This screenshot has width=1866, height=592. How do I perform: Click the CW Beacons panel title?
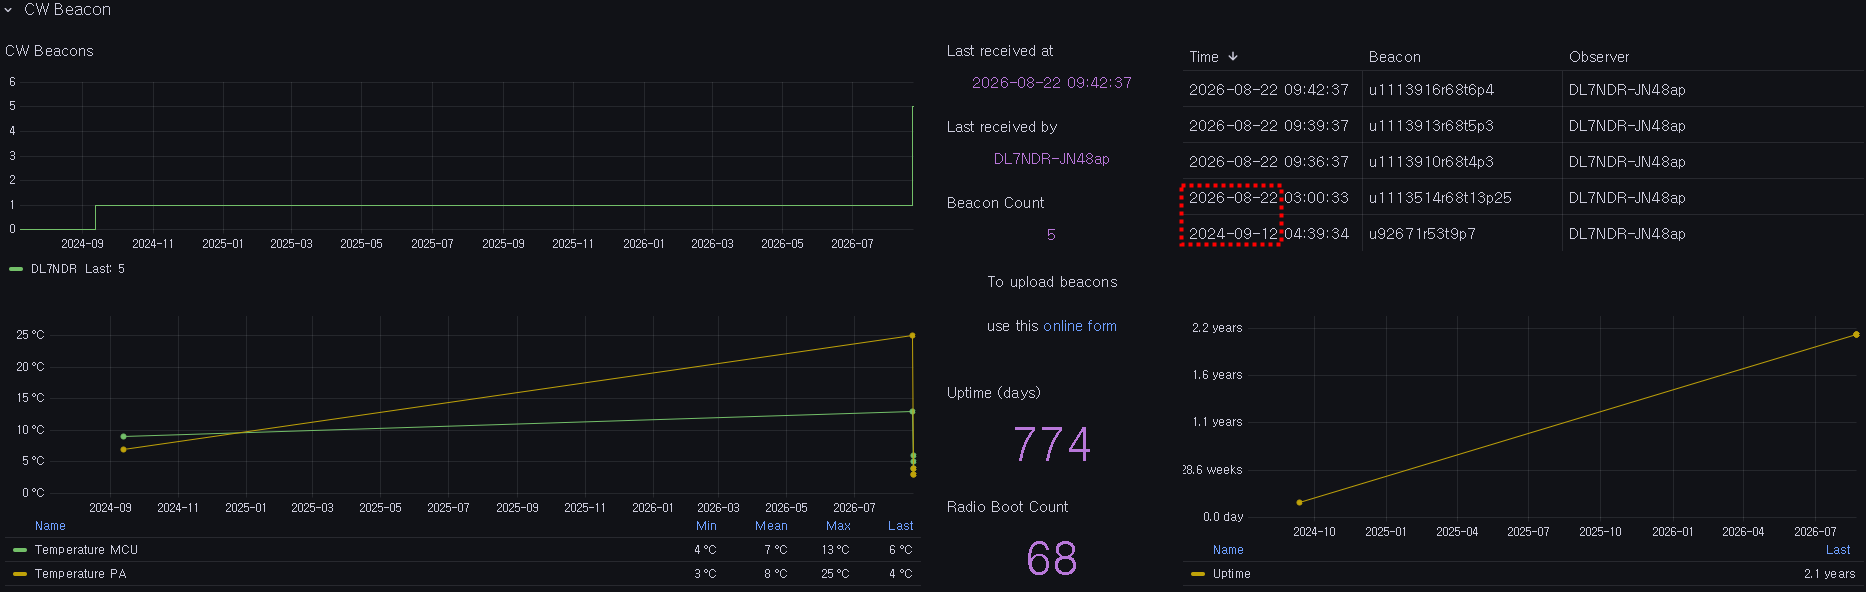(x=49, y=51)
